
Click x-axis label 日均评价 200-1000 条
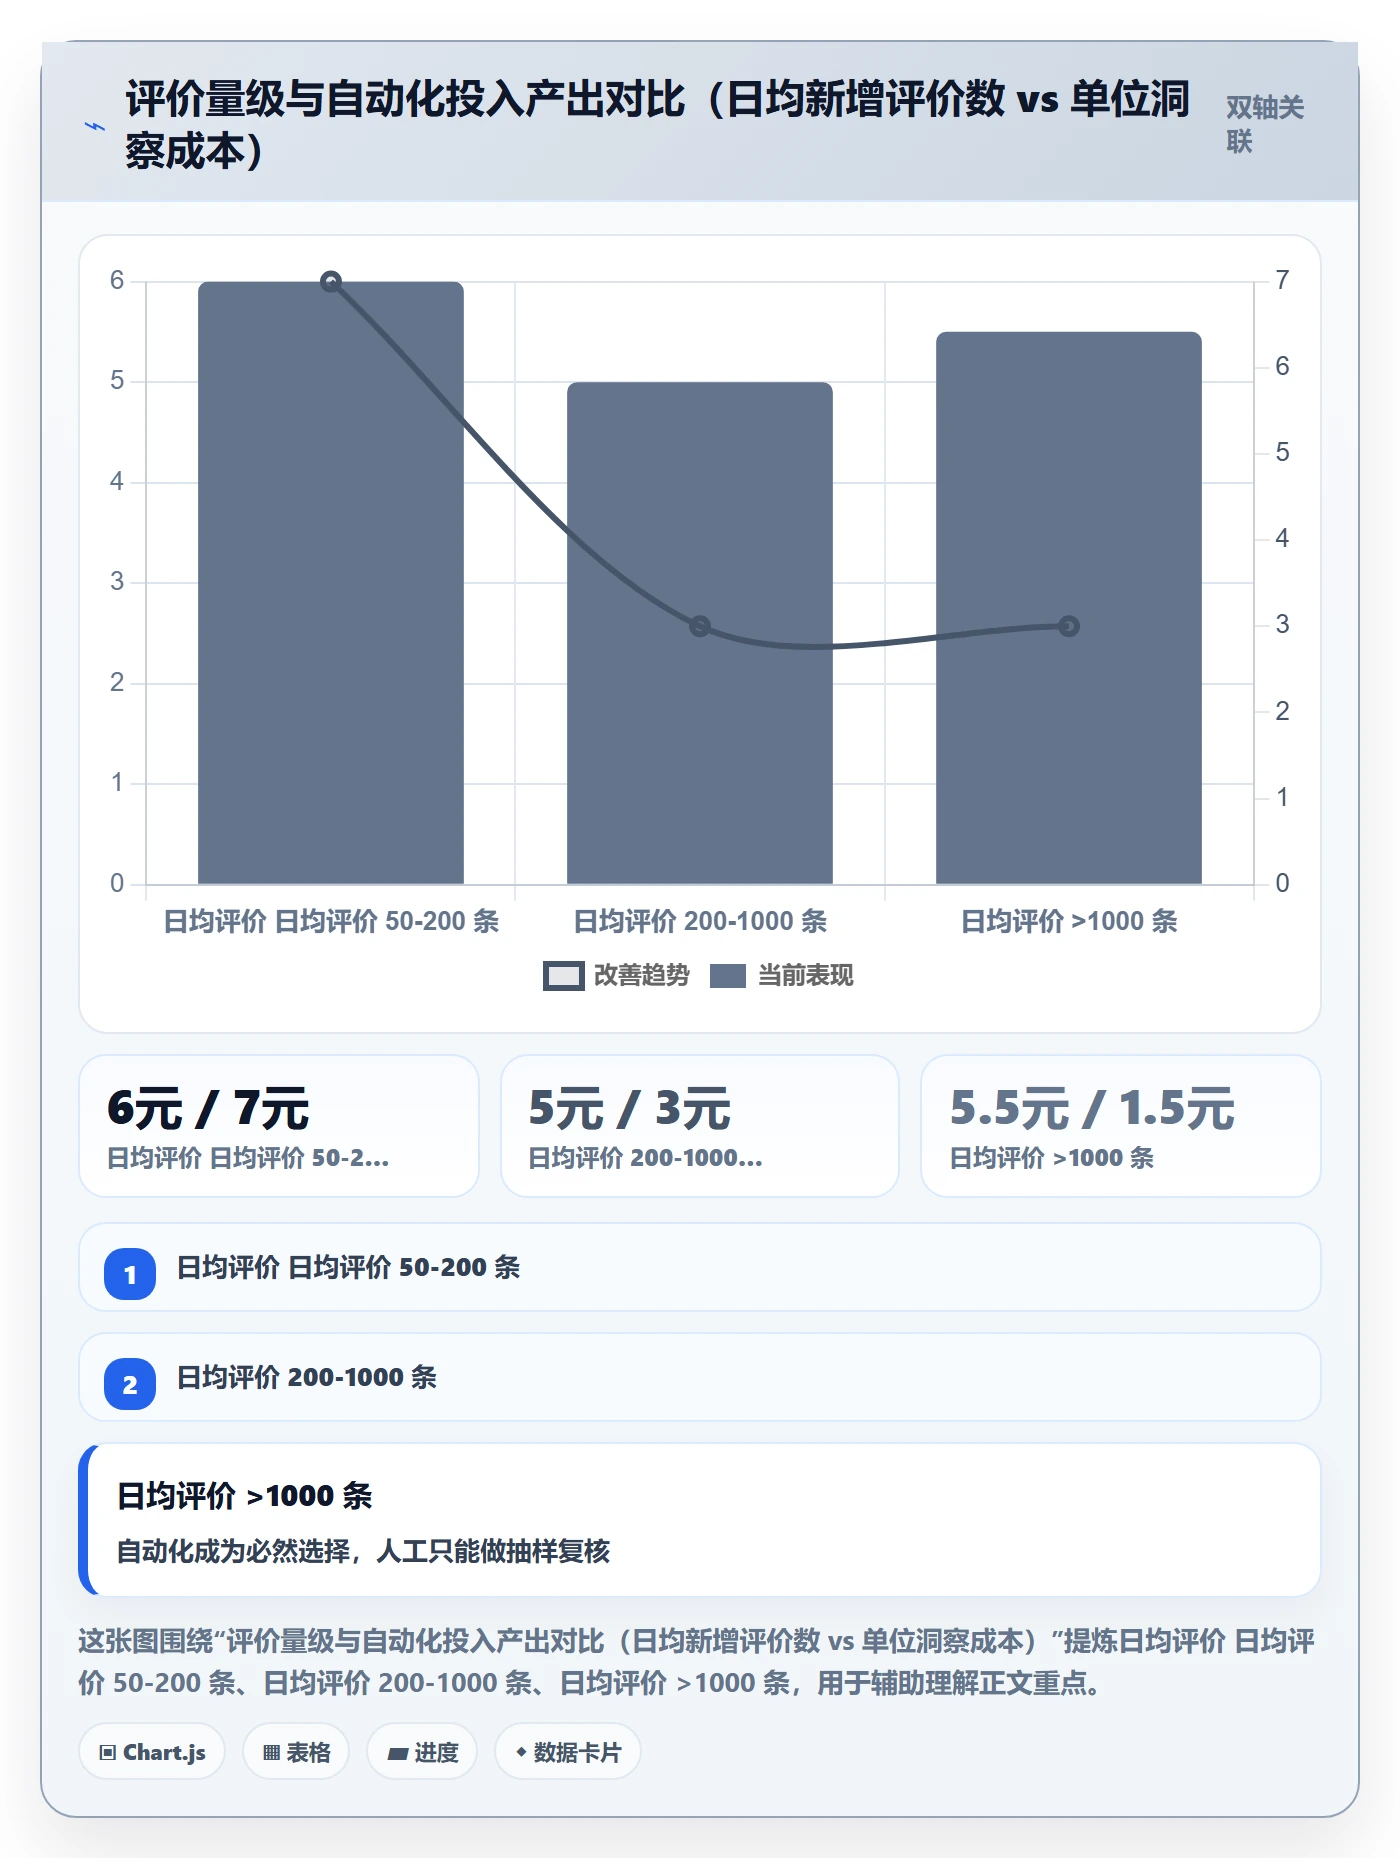(700, 921)
